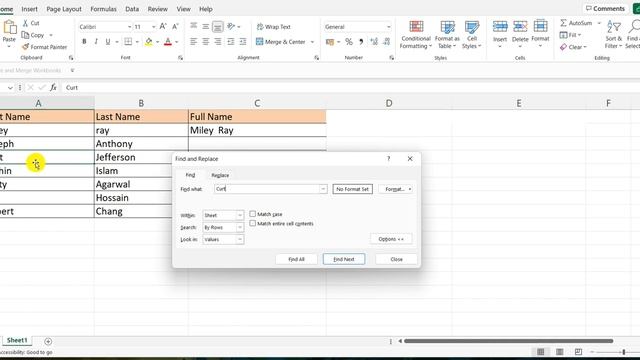Pick the Font Color red A swatch
Screen dimensions: 640x360
tap(168, 42)
